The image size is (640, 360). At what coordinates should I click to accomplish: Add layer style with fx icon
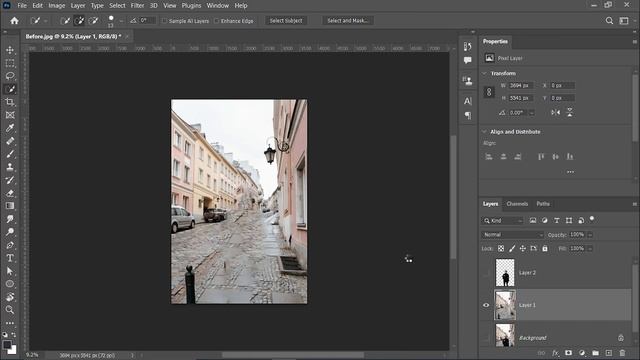point(555,353)
